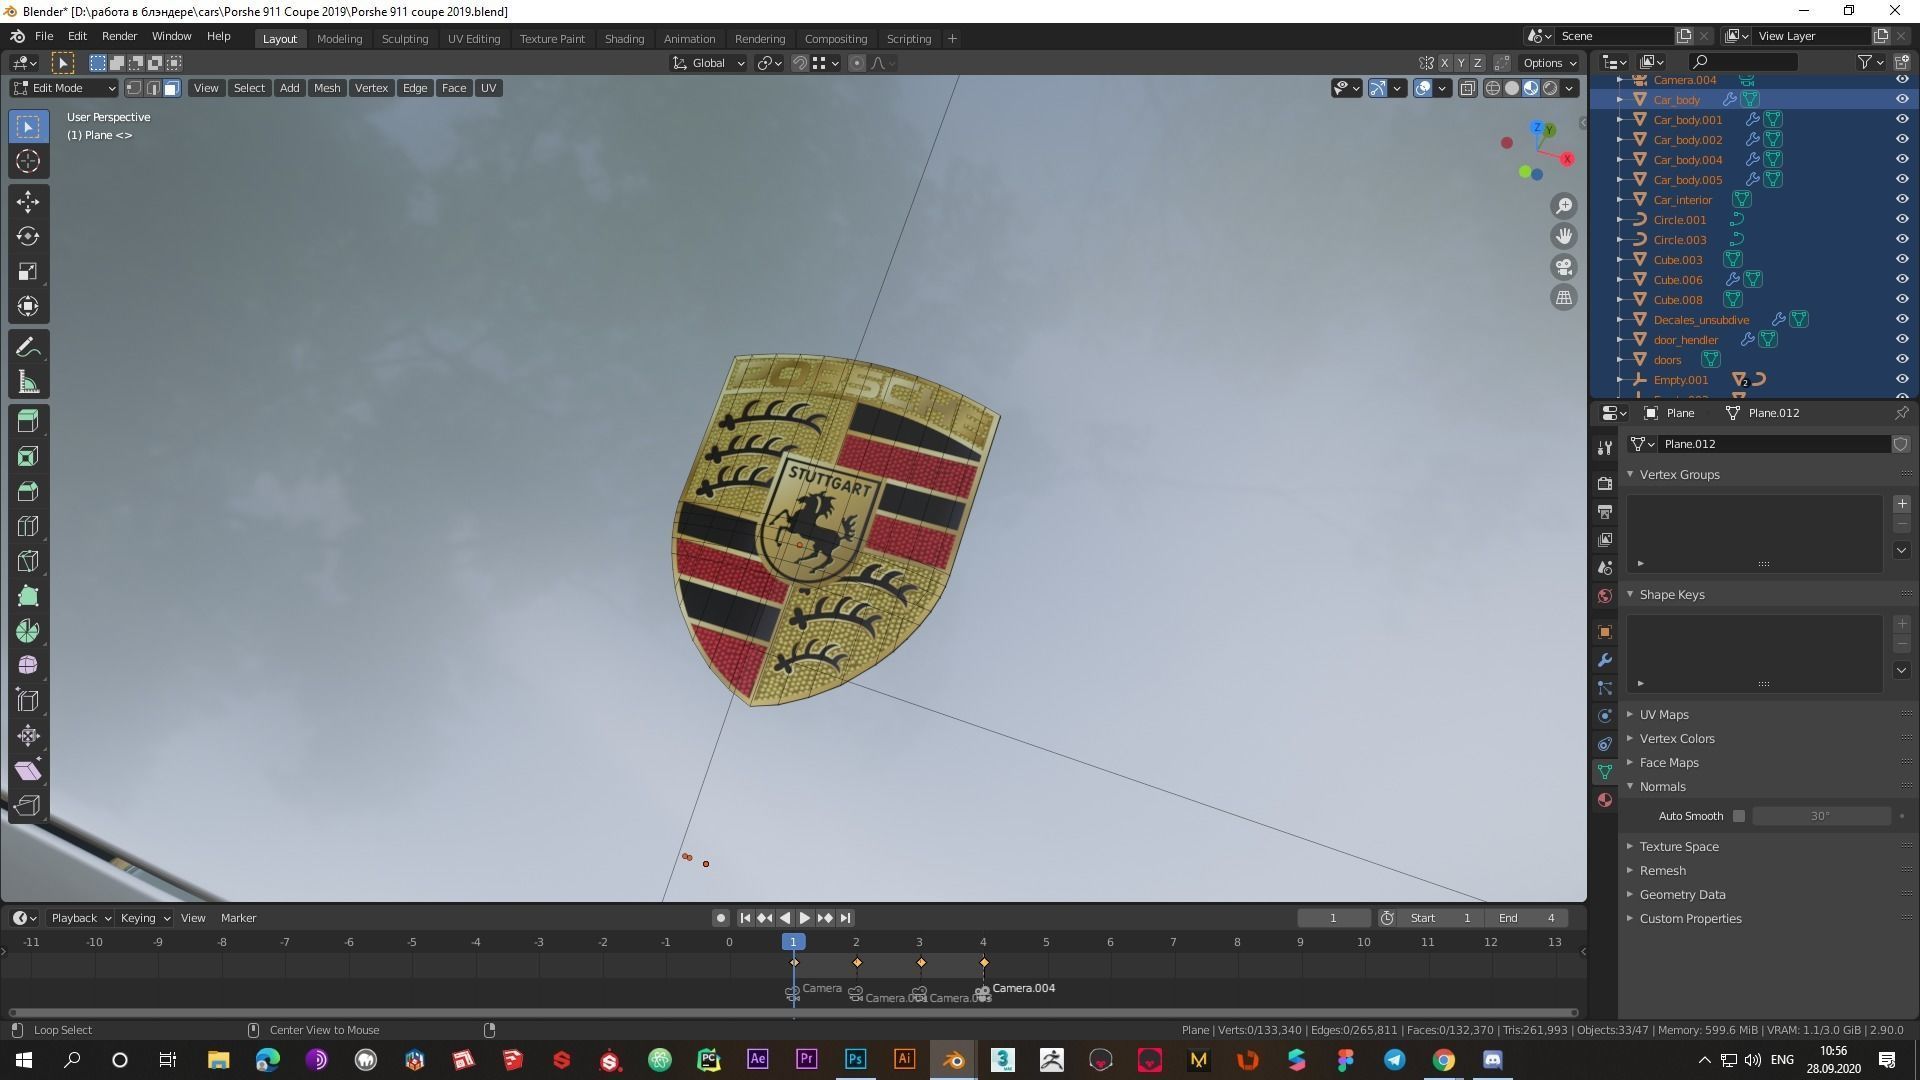Open the Material properties tab
The image size is (1920, 1080).
pos(1605,800)
